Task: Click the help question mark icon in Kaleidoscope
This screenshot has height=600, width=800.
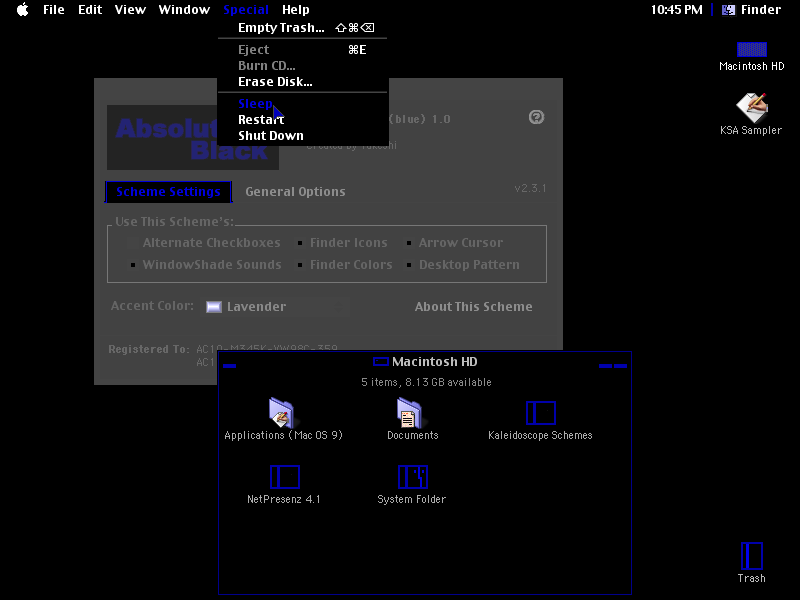Action: click(536, 117)
